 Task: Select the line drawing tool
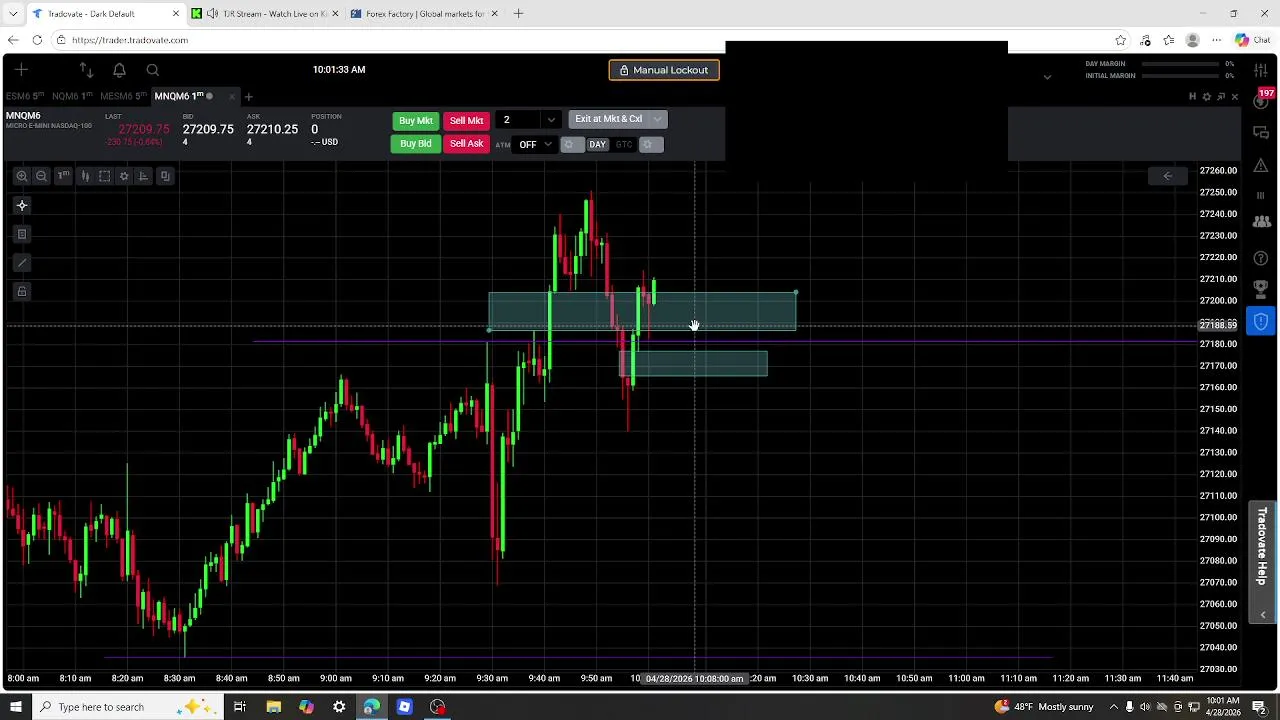(22, 263)
